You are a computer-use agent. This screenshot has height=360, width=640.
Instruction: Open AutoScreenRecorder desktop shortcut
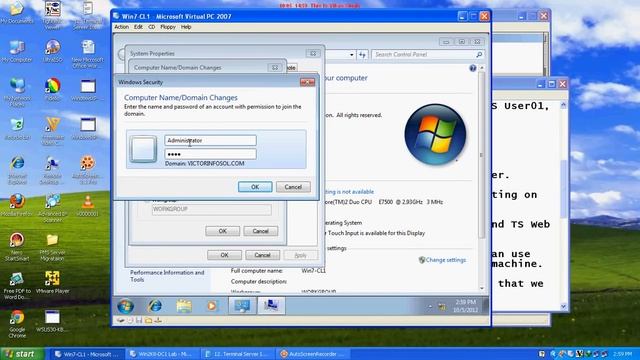(87, 169)
